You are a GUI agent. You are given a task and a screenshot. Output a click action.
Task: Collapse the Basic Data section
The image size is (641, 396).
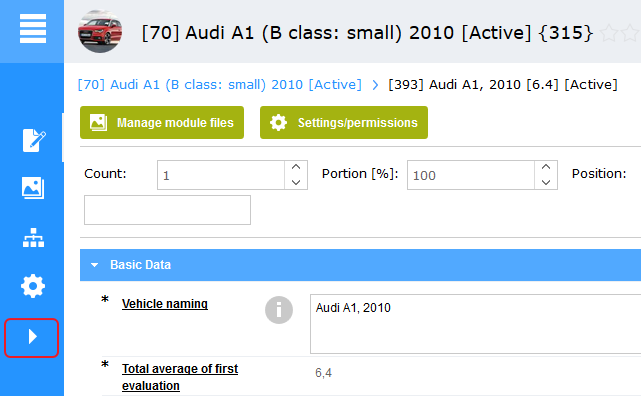[94, 265]
